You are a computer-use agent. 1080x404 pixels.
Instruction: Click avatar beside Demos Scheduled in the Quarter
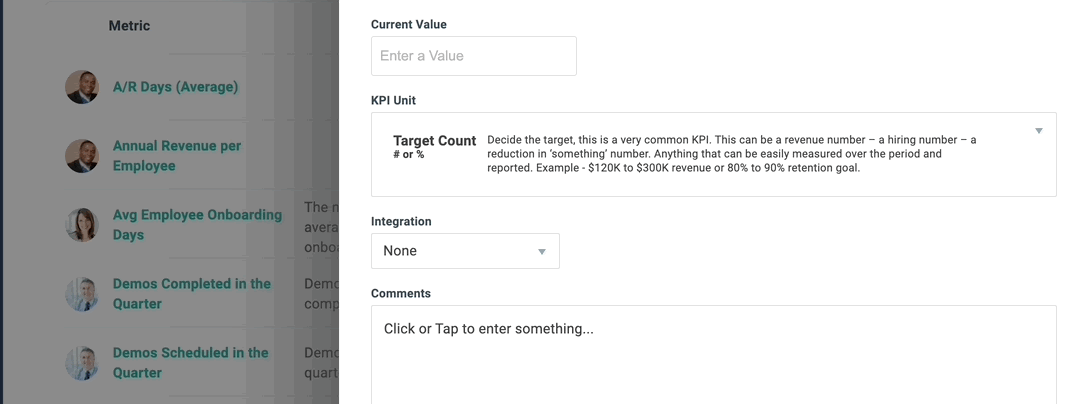82,363
